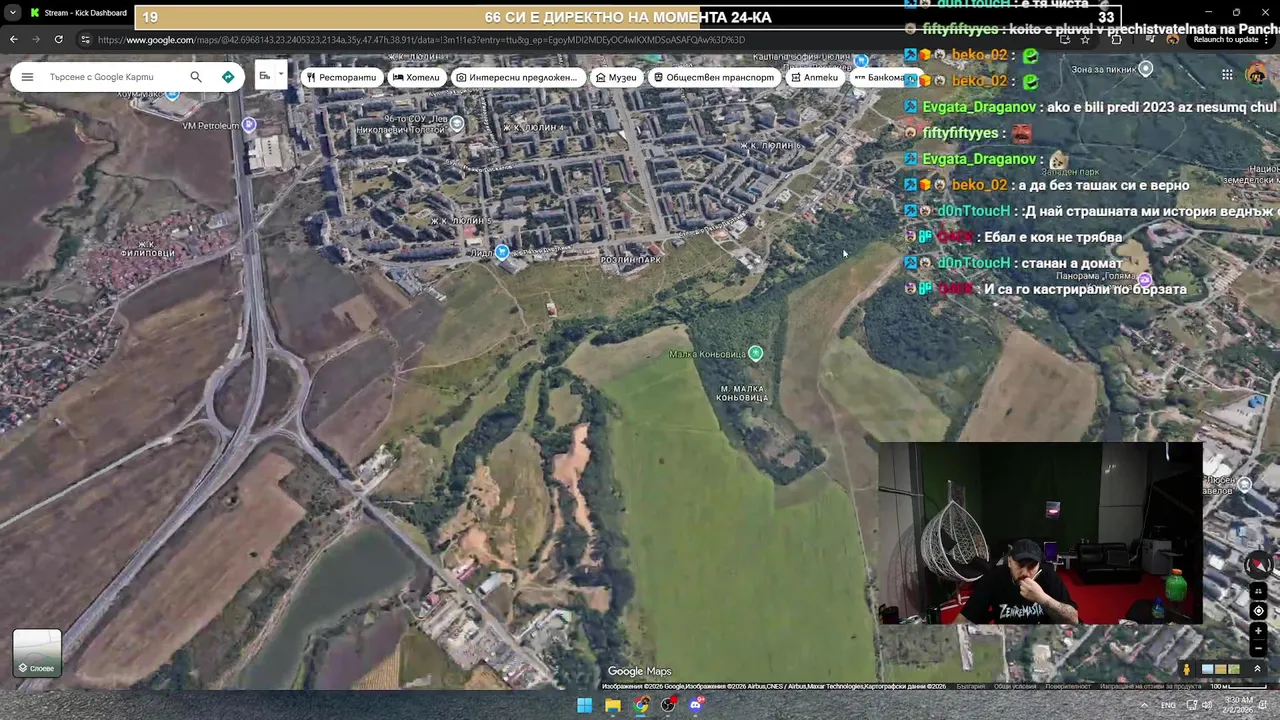Open the 'Поверителност' footer link
1280x720 pixels.
(x=1069, y=686)
